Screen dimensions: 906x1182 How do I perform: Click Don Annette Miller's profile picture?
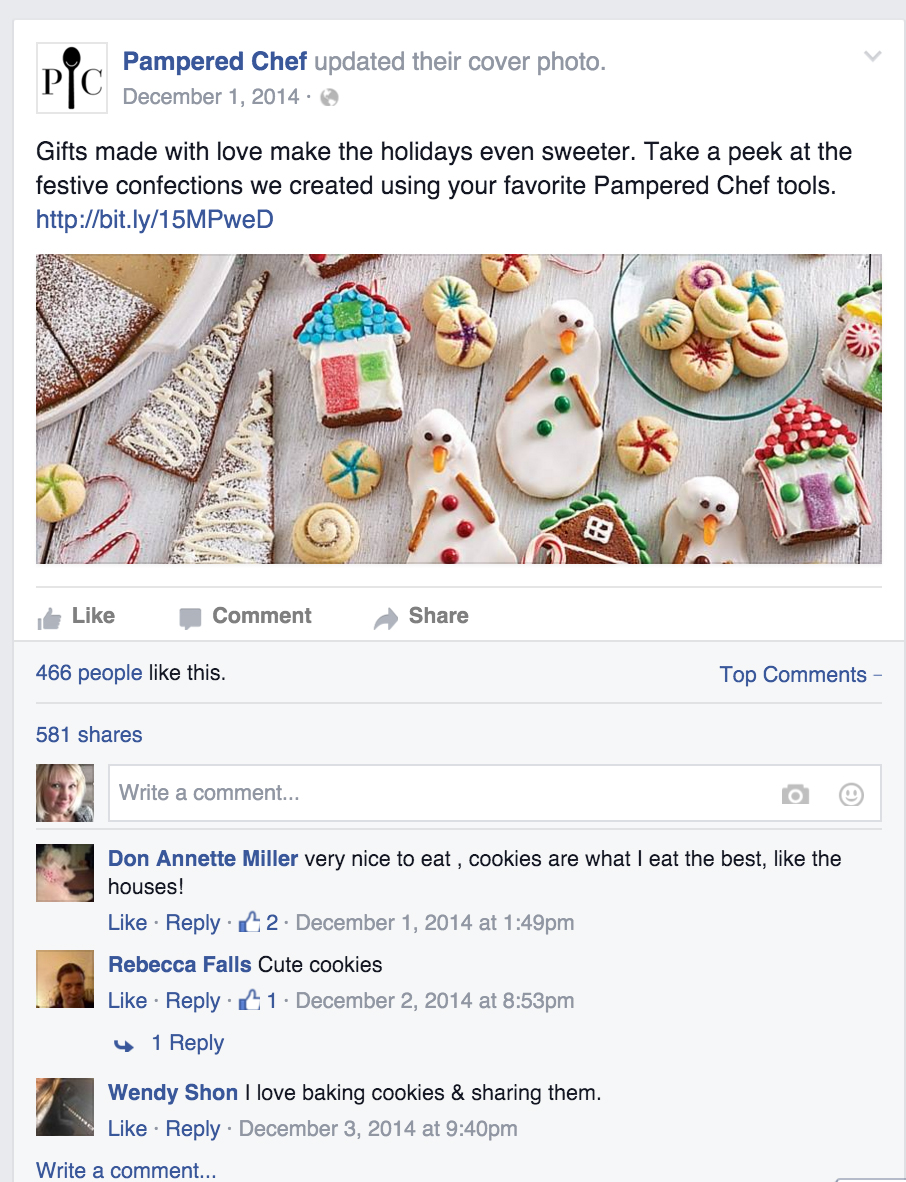[65, 873]
